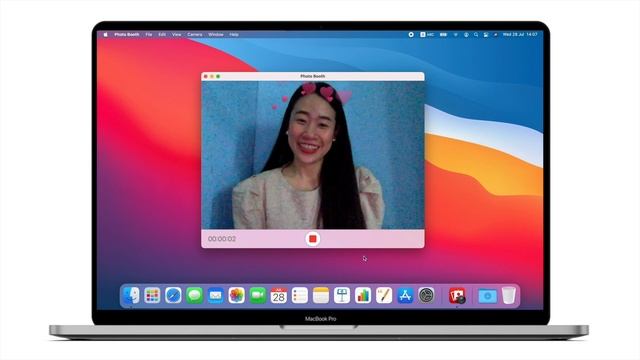This screenshot has width=640, height=360.
Task: Close the Photo Booth window
Action: (x=206, y=76)
